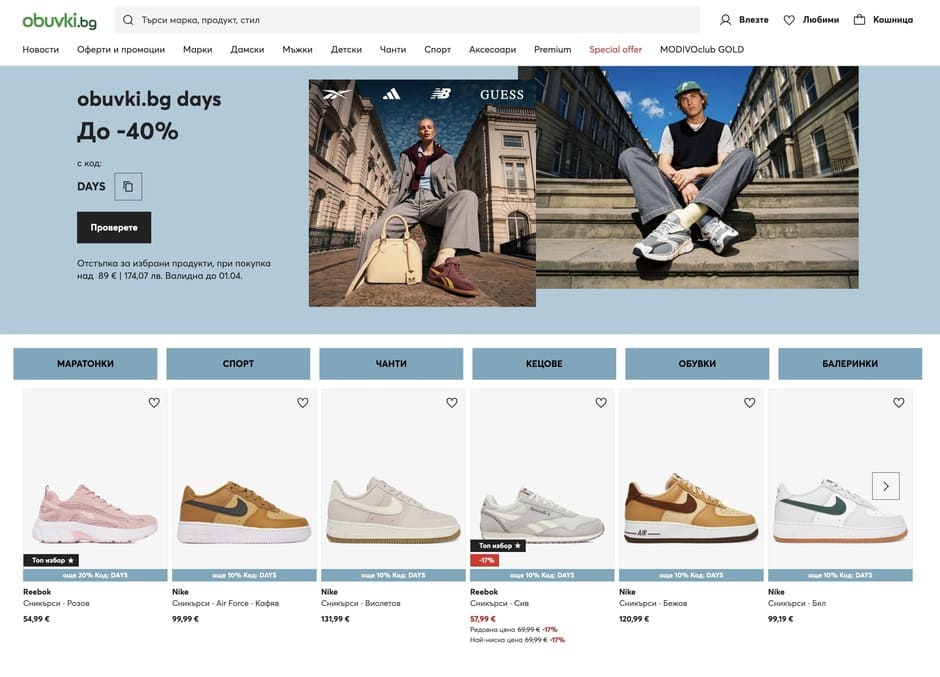Click the search magnifier icon
The image size is (940, 677).
tap(128, 20)
